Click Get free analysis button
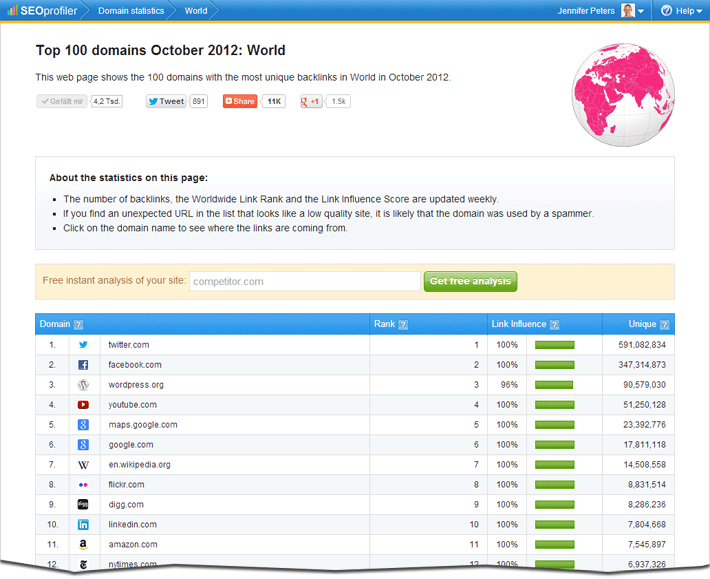Image resolution: width=710 pixels, height=579 pixels. (x=470, y=281)
